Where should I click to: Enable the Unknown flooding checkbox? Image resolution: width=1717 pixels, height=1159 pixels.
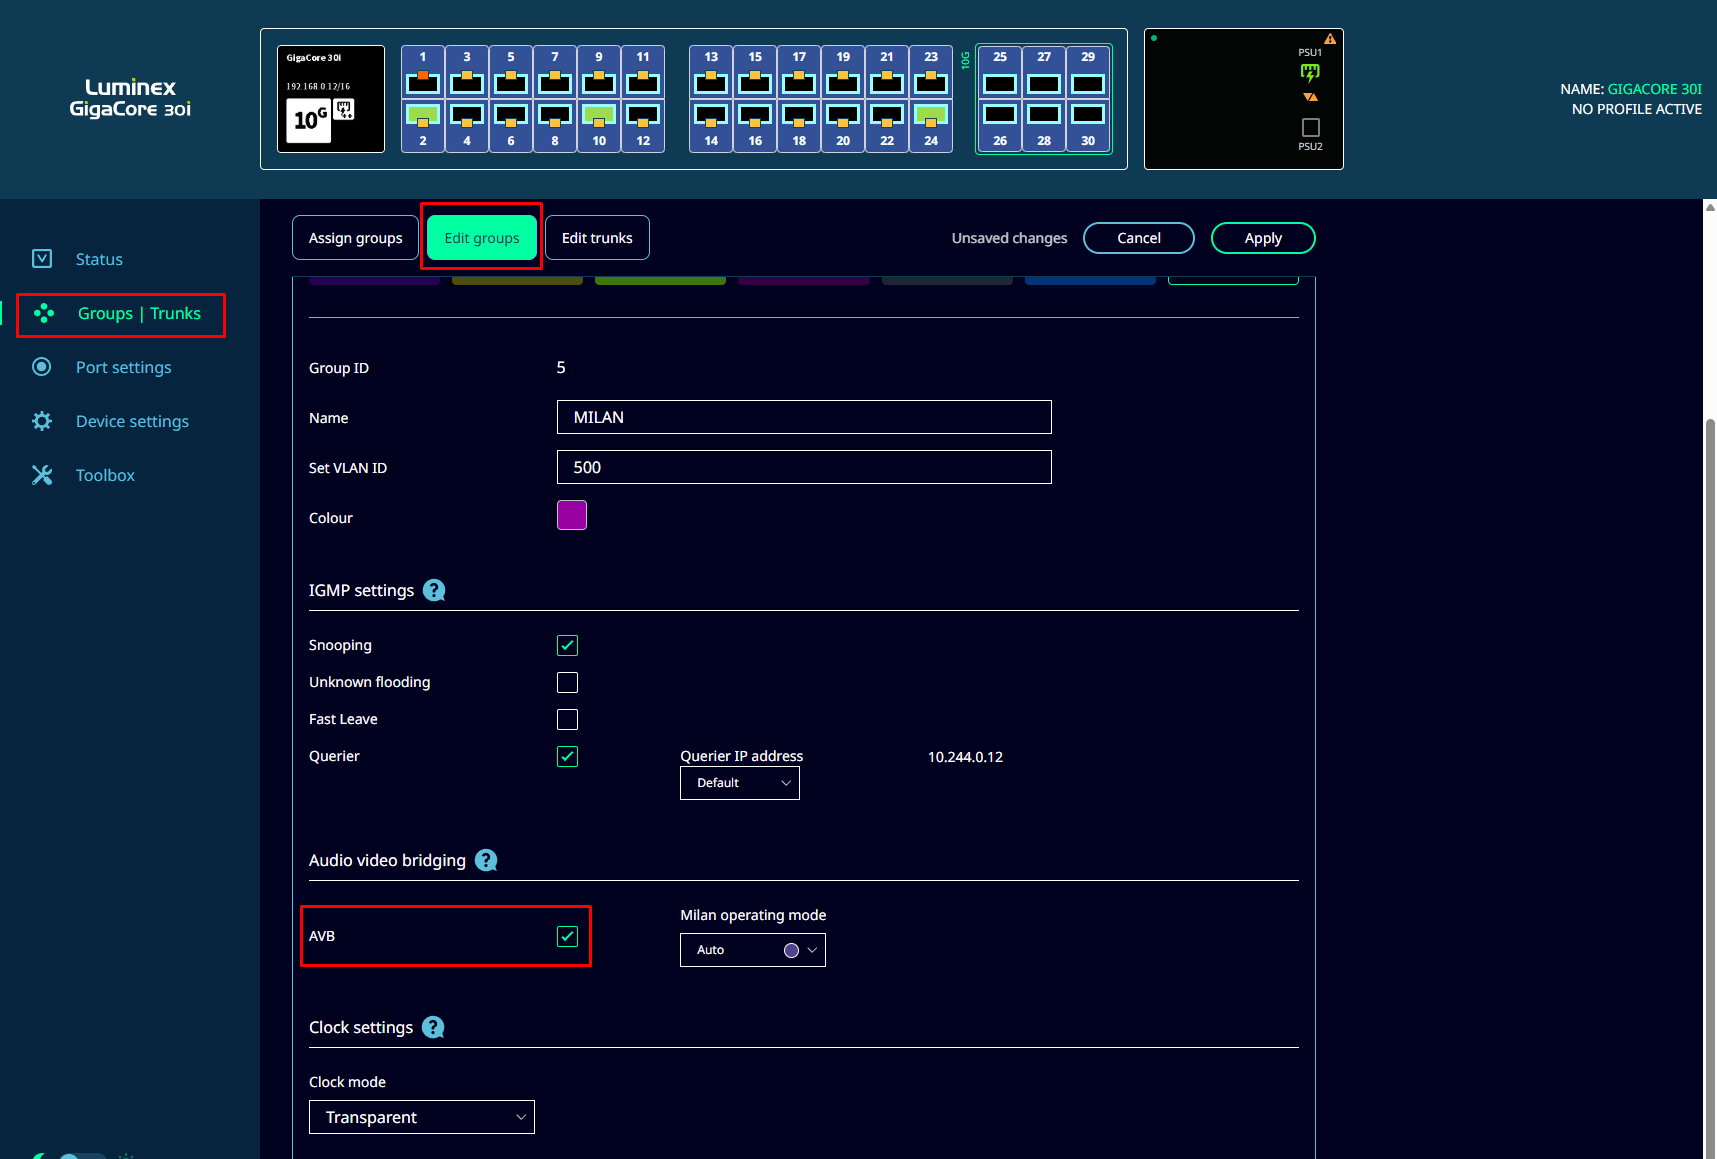tap(567, 683)
